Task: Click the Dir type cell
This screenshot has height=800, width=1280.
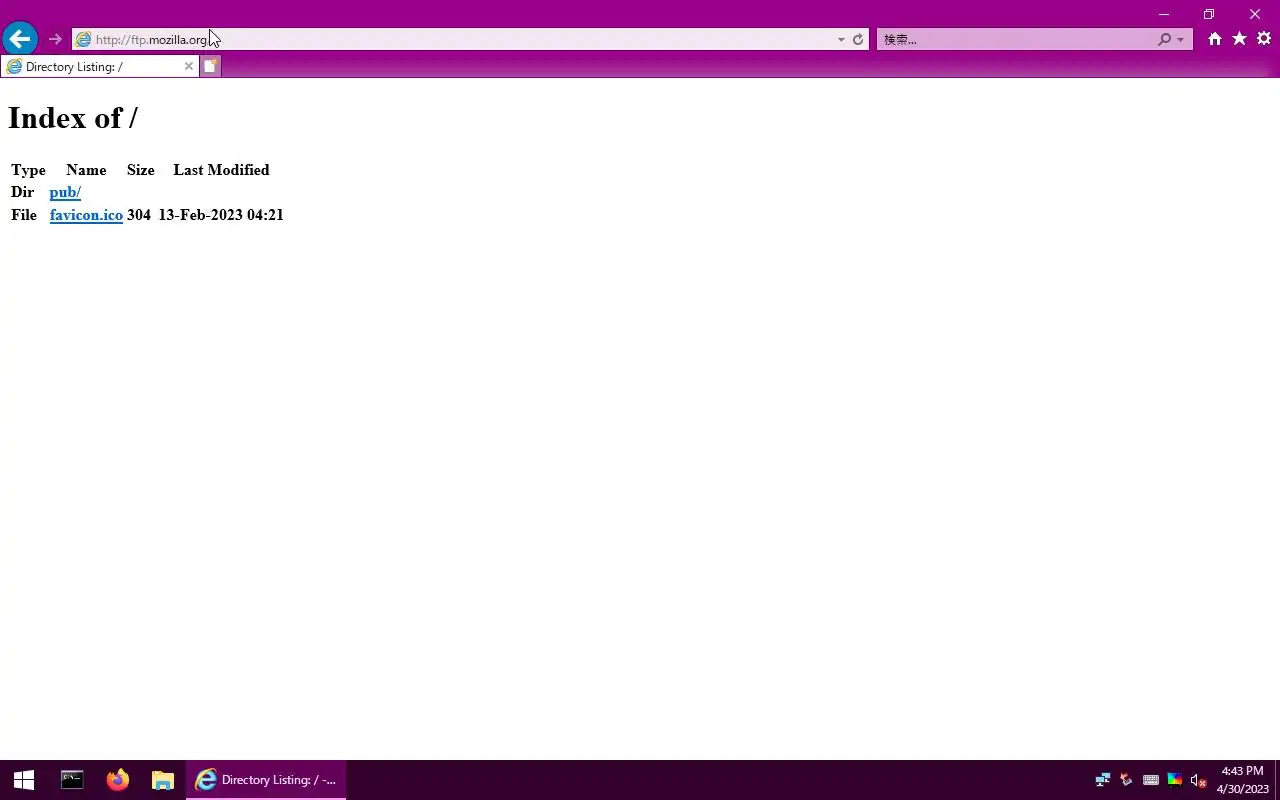Action: coord(22,192)
